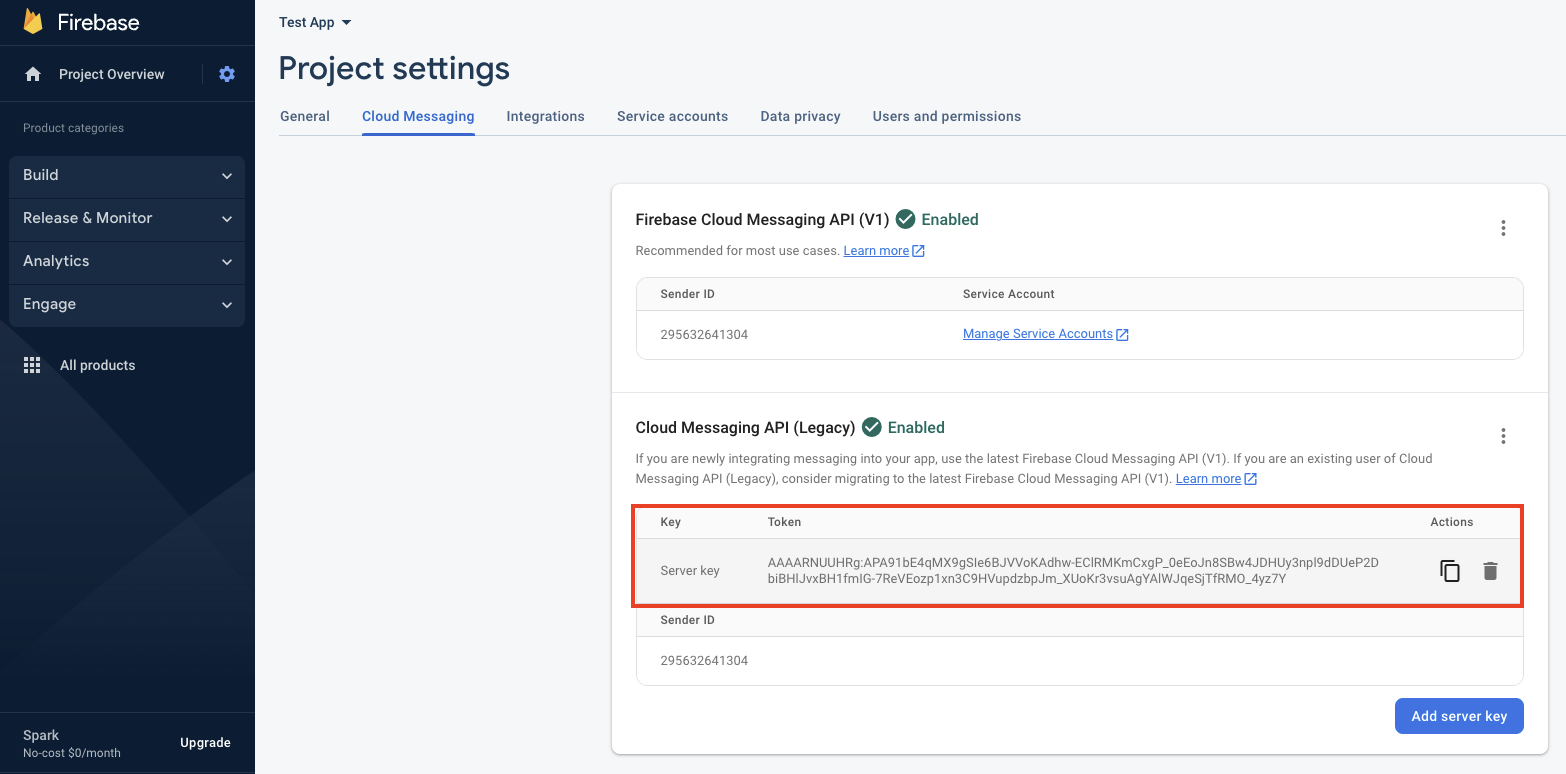1566x774 pixels.
Task: Click the Add server key button
Action: (x=1459, y=716)
